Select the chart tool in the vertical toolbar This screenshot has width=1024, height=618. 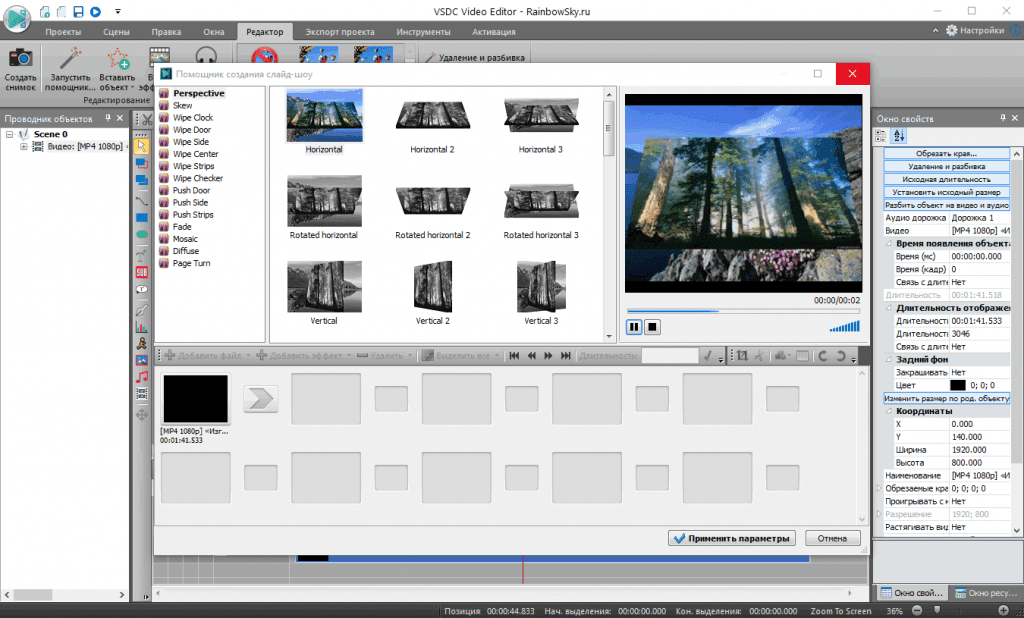(x=142, y=327)
